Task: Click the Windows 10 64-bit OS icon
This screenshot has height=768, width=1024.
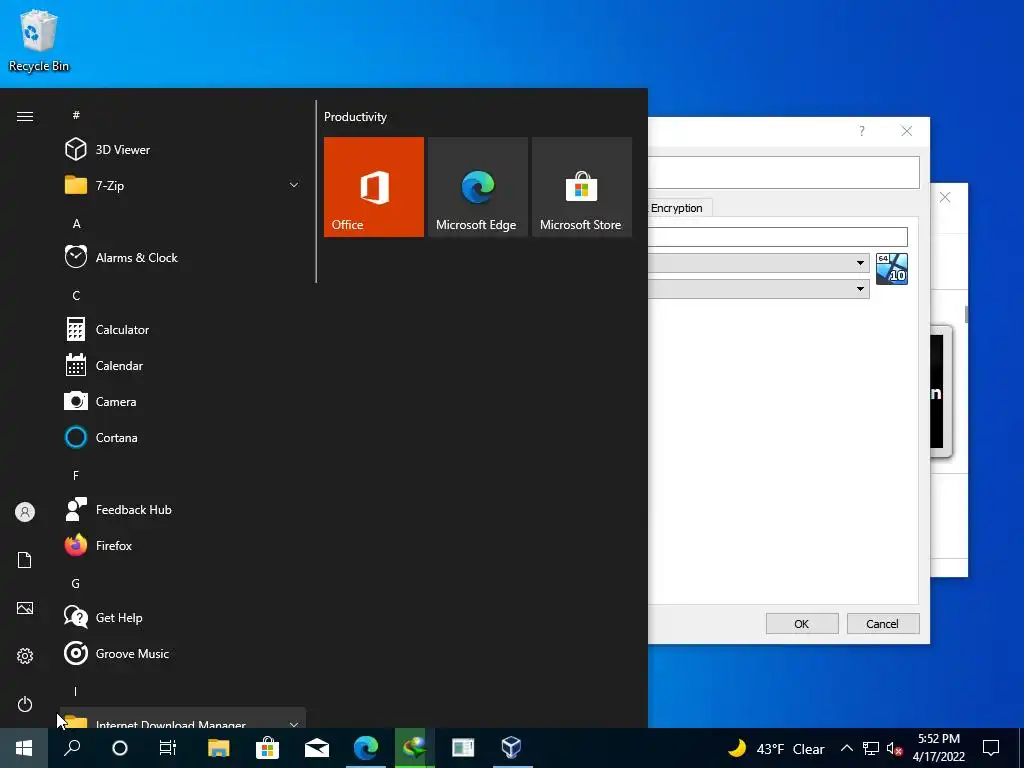Action: tap(891, 269)
